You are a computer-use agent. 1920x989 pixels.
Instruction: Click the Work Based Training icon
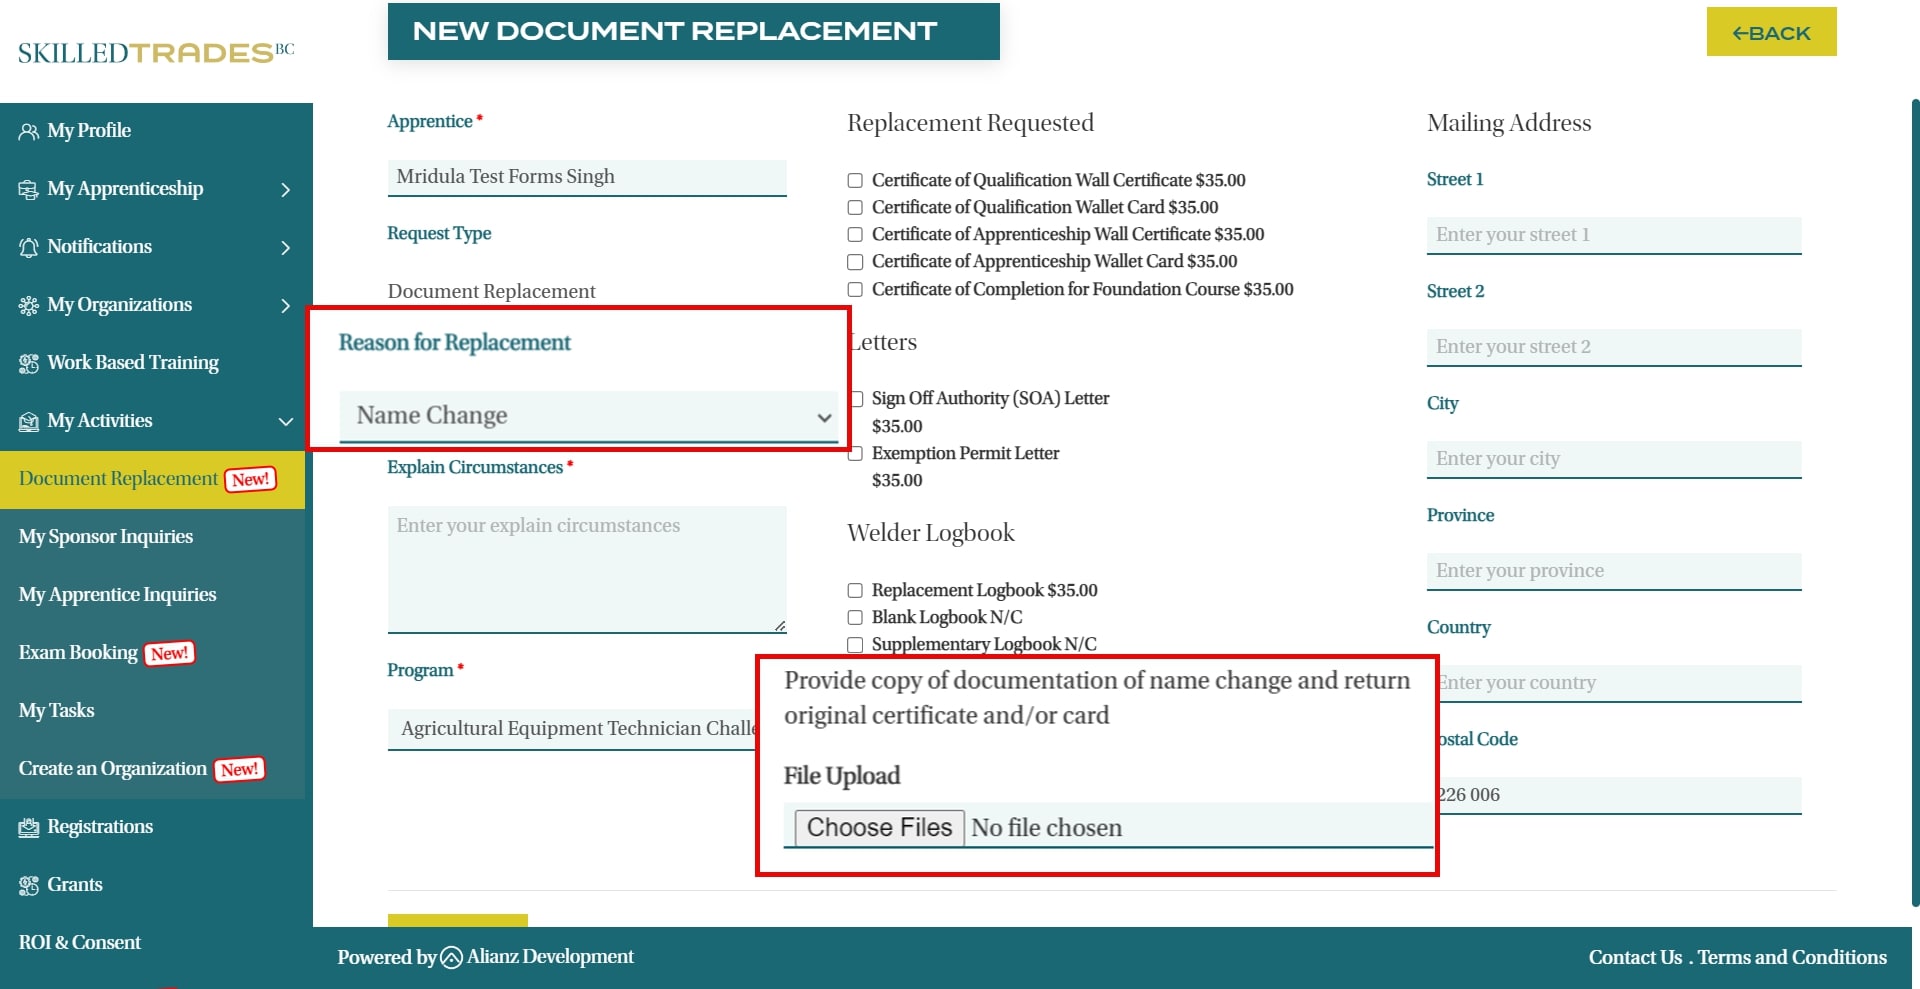point(28,363)
